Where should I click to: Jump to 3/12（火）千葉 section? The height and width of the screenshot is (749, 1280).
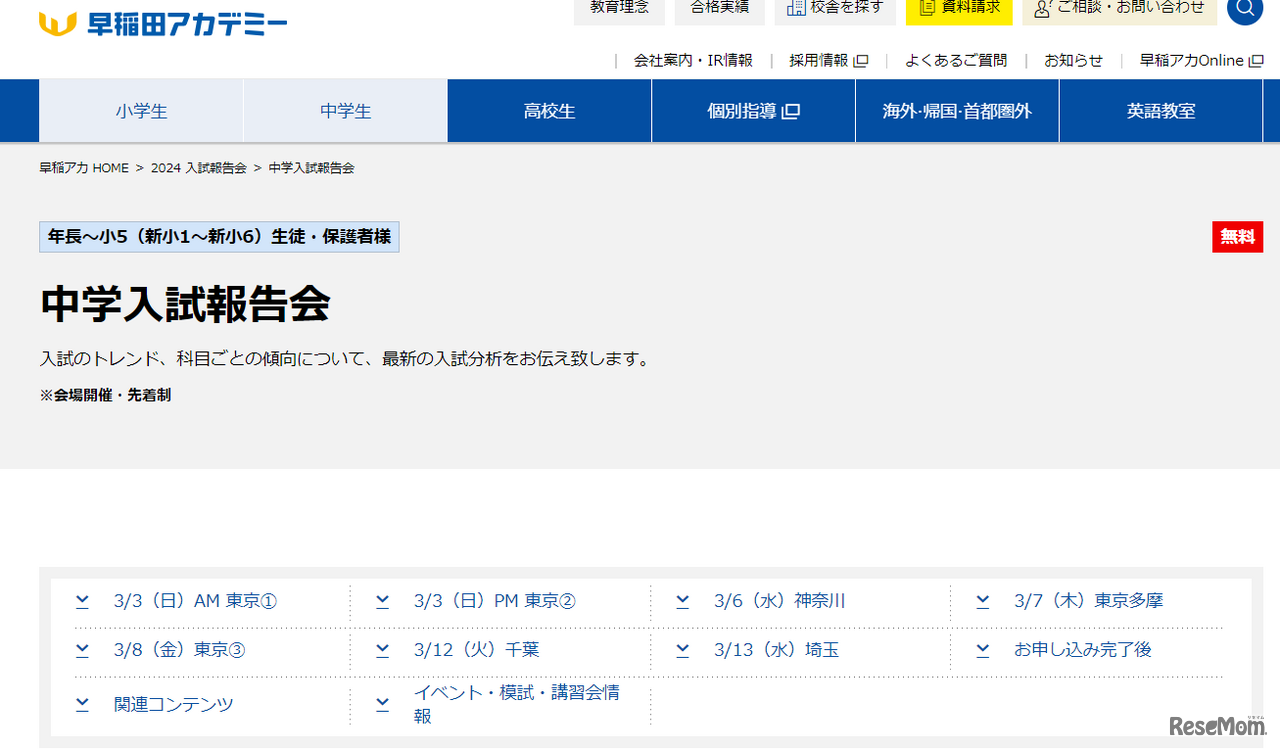pos(477,650)
